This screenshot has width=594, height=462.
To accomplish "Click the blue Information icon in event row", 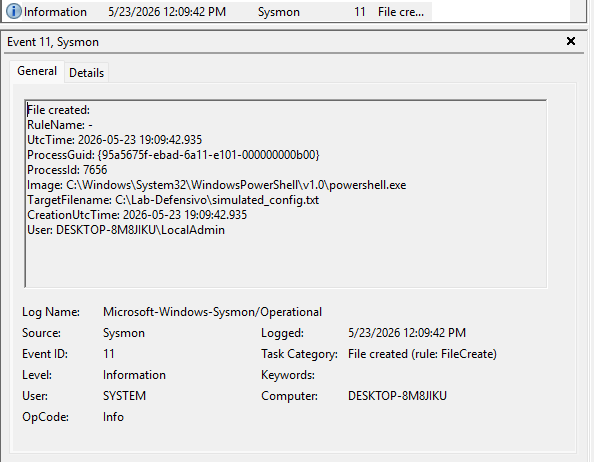I will coord(14,11).
